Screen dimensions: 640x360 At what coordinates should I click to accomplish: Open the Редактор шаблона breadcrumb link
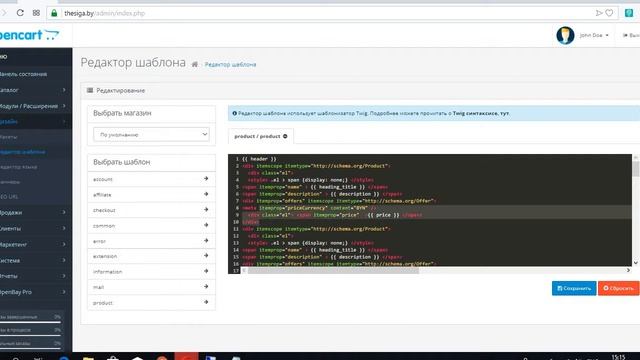click(230, 64)
